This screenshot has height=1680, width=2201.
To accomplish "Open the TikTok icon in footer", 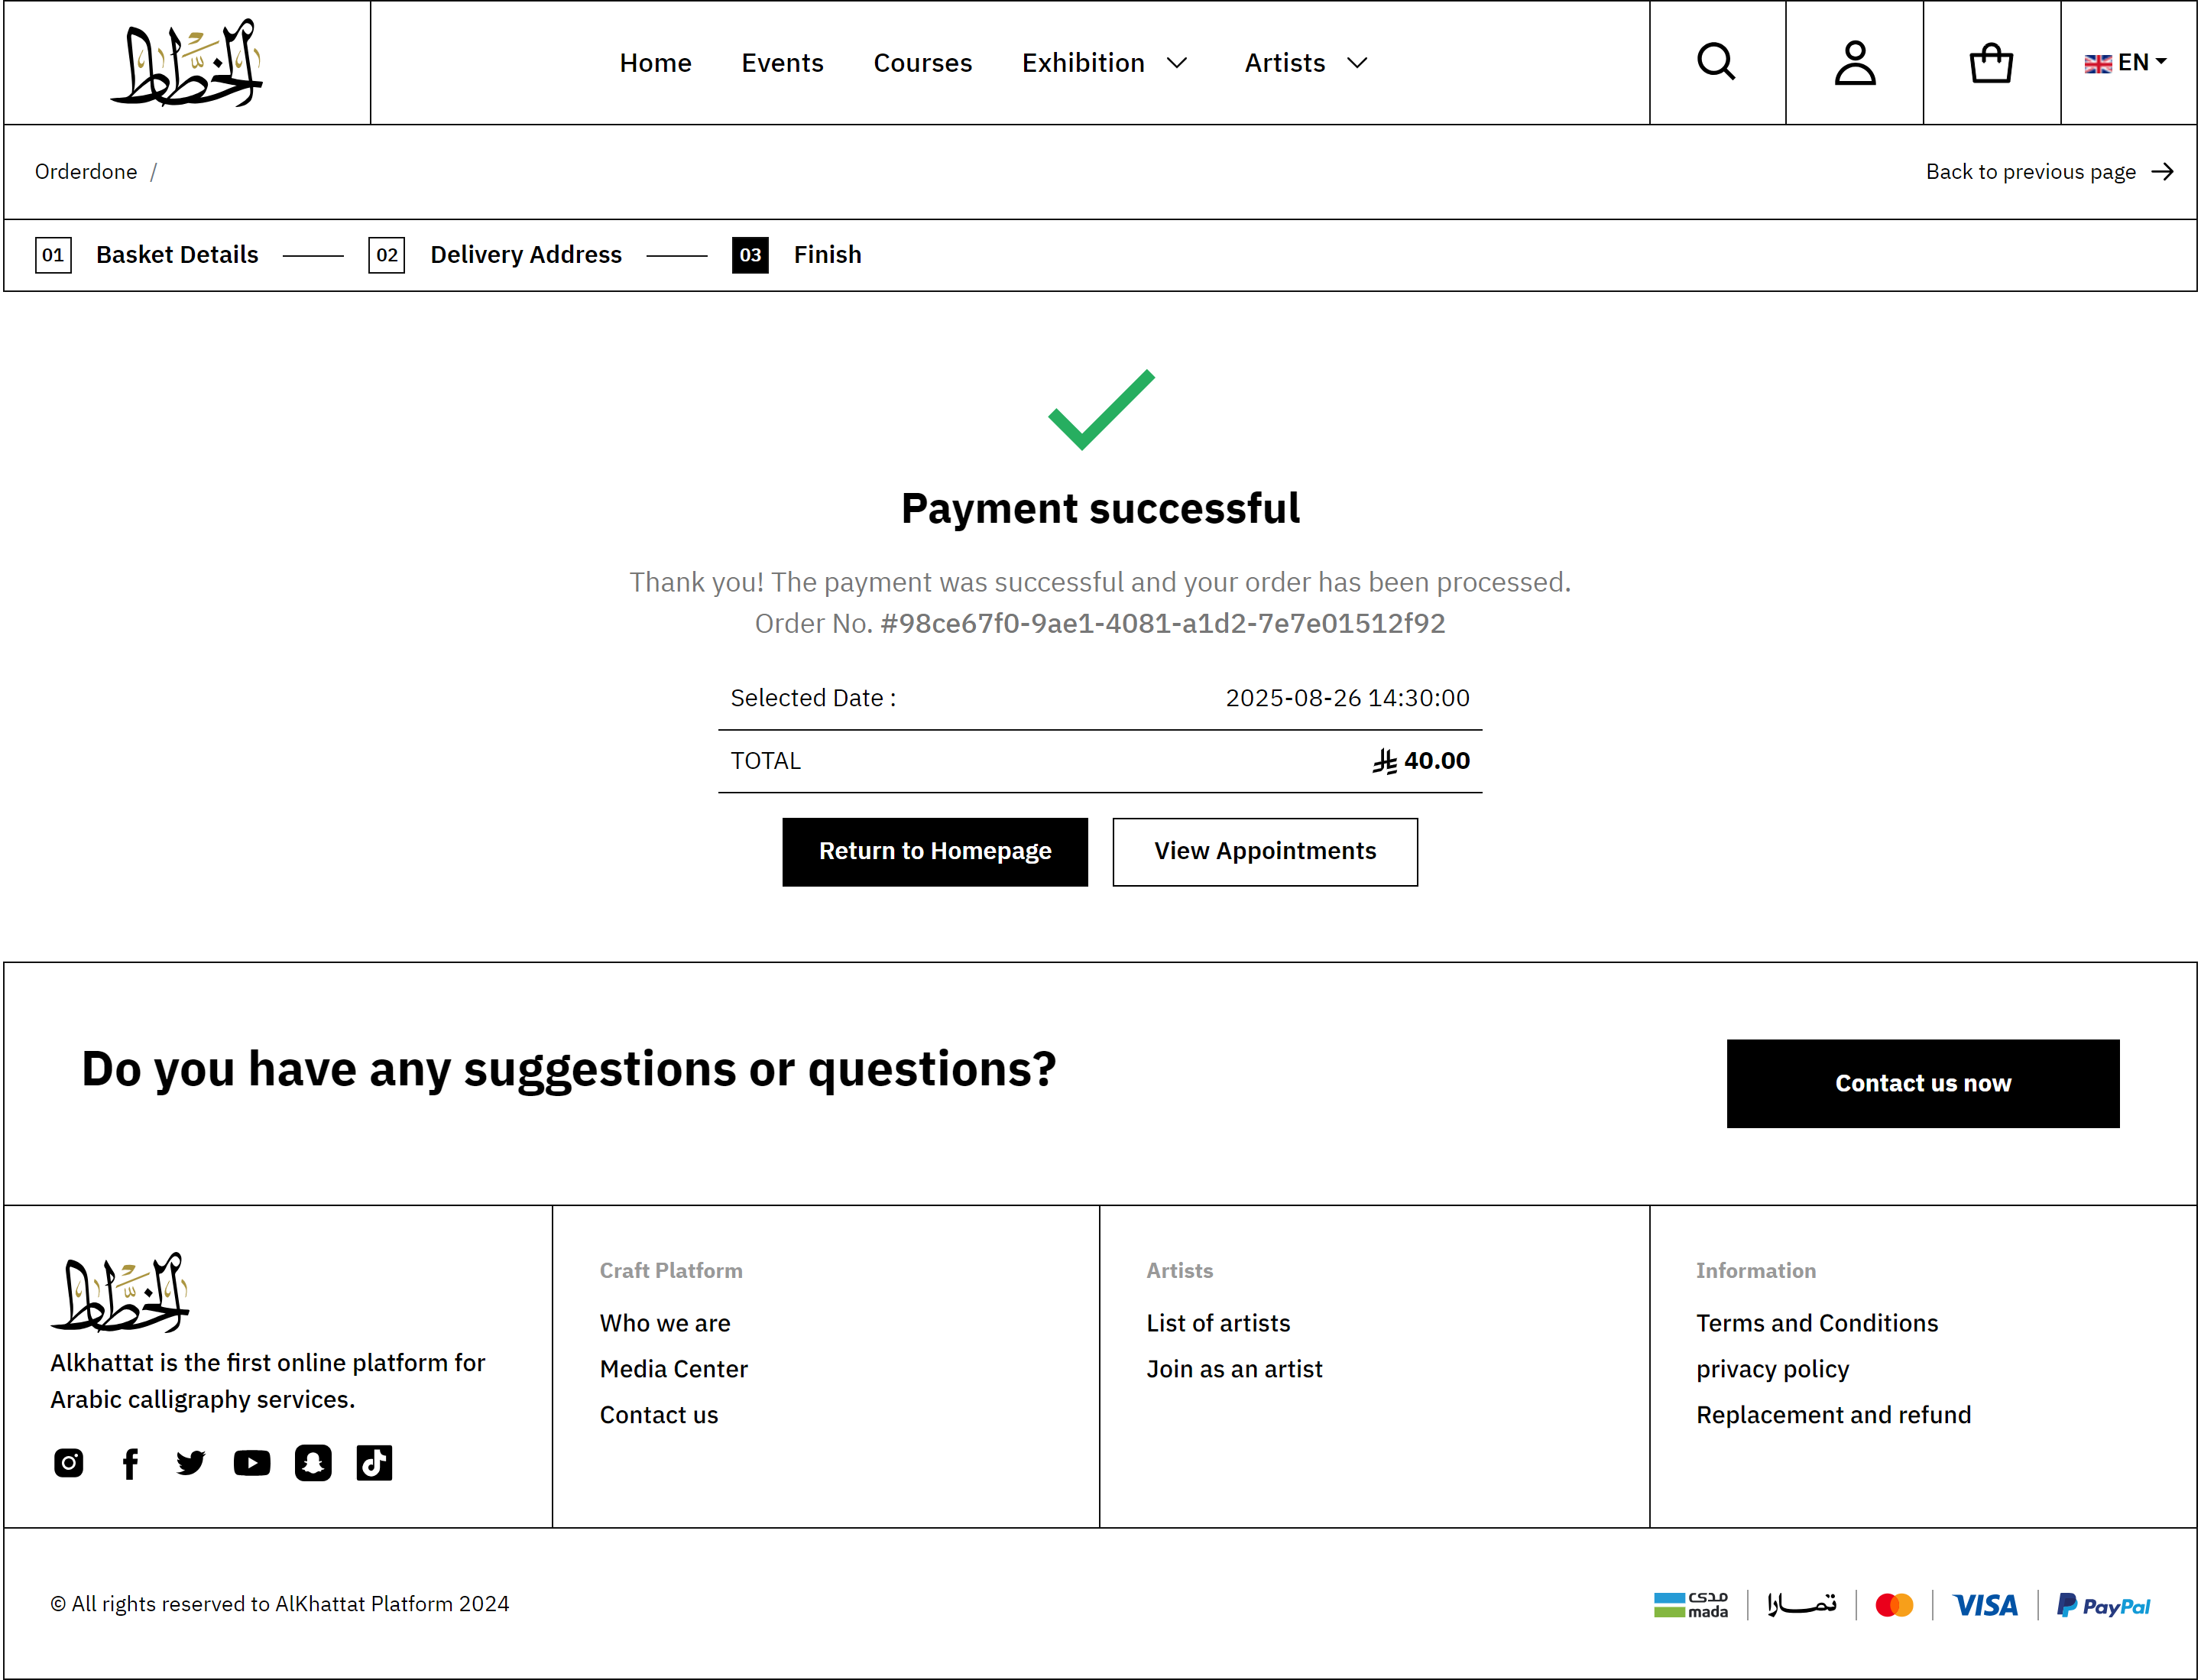I will (374, 1463).
